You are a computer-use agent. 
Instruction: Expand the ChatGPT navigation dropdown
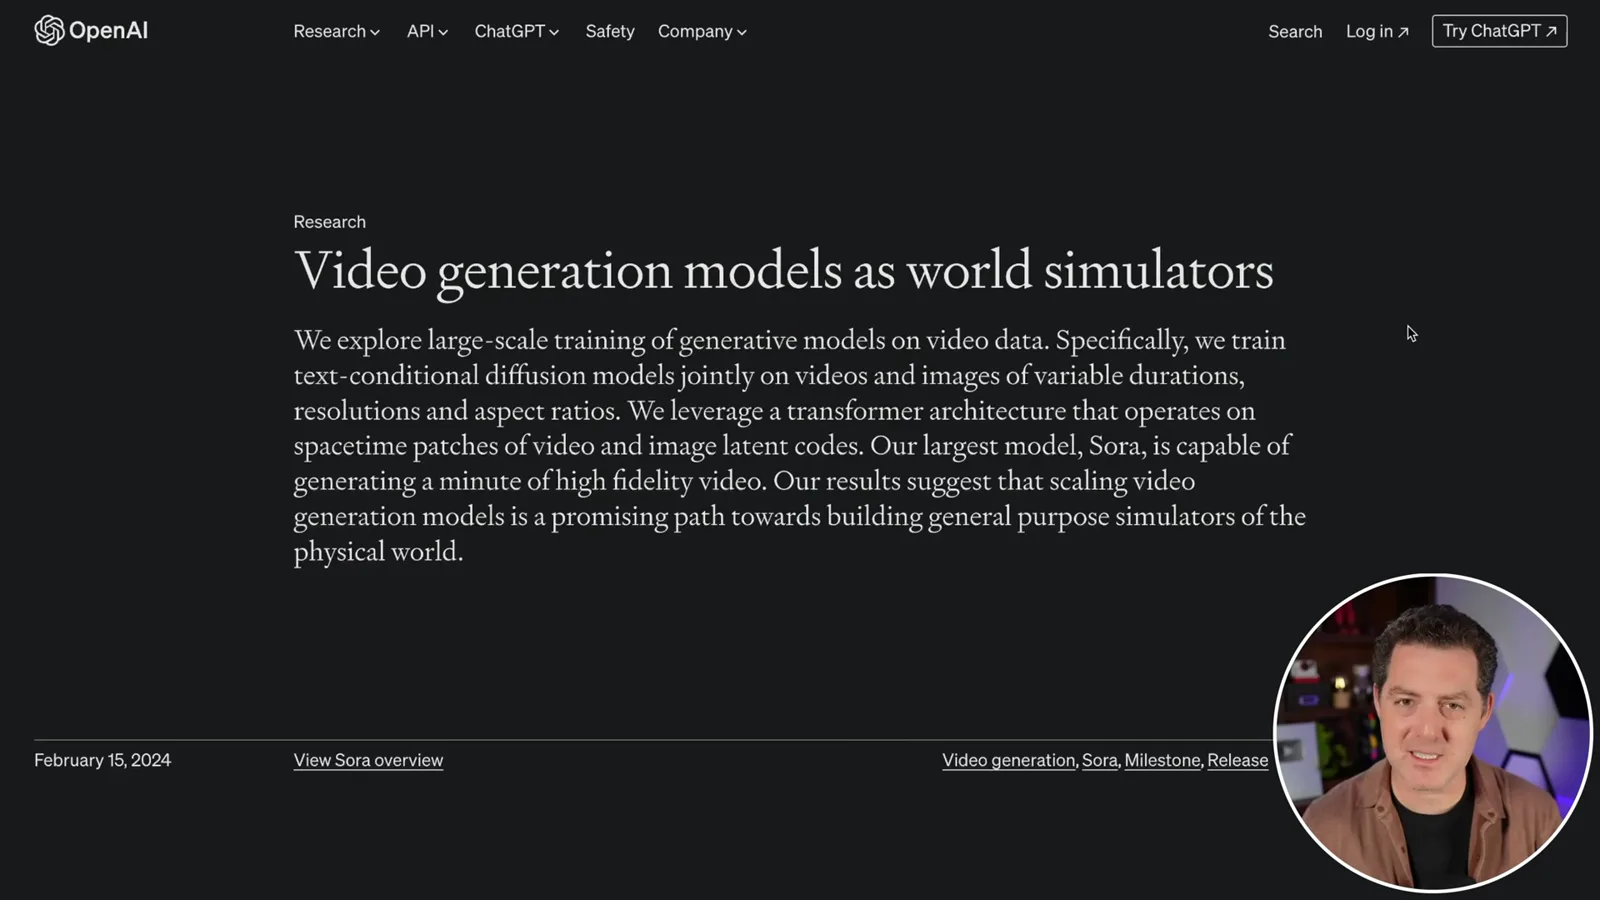tap(517, 31)
